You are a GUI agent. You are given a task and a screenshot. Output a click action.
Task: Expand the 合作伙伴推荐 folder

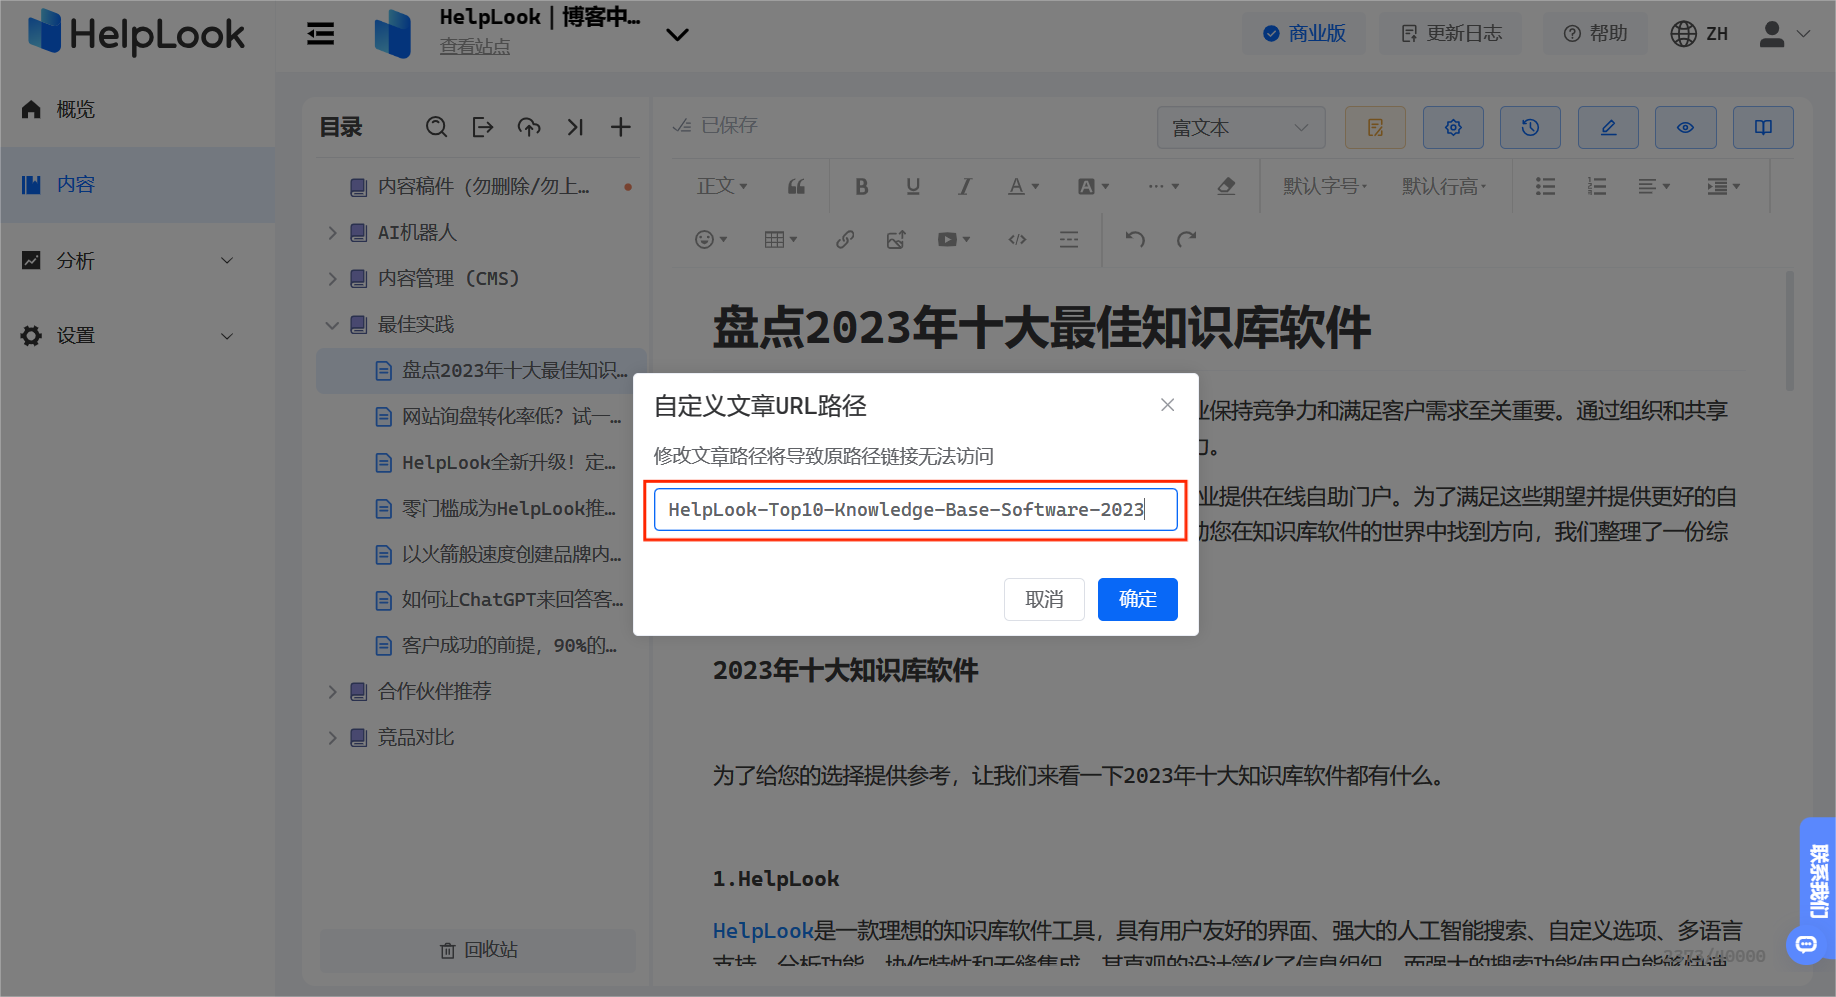pyautogui.click(x=332, y=691)
